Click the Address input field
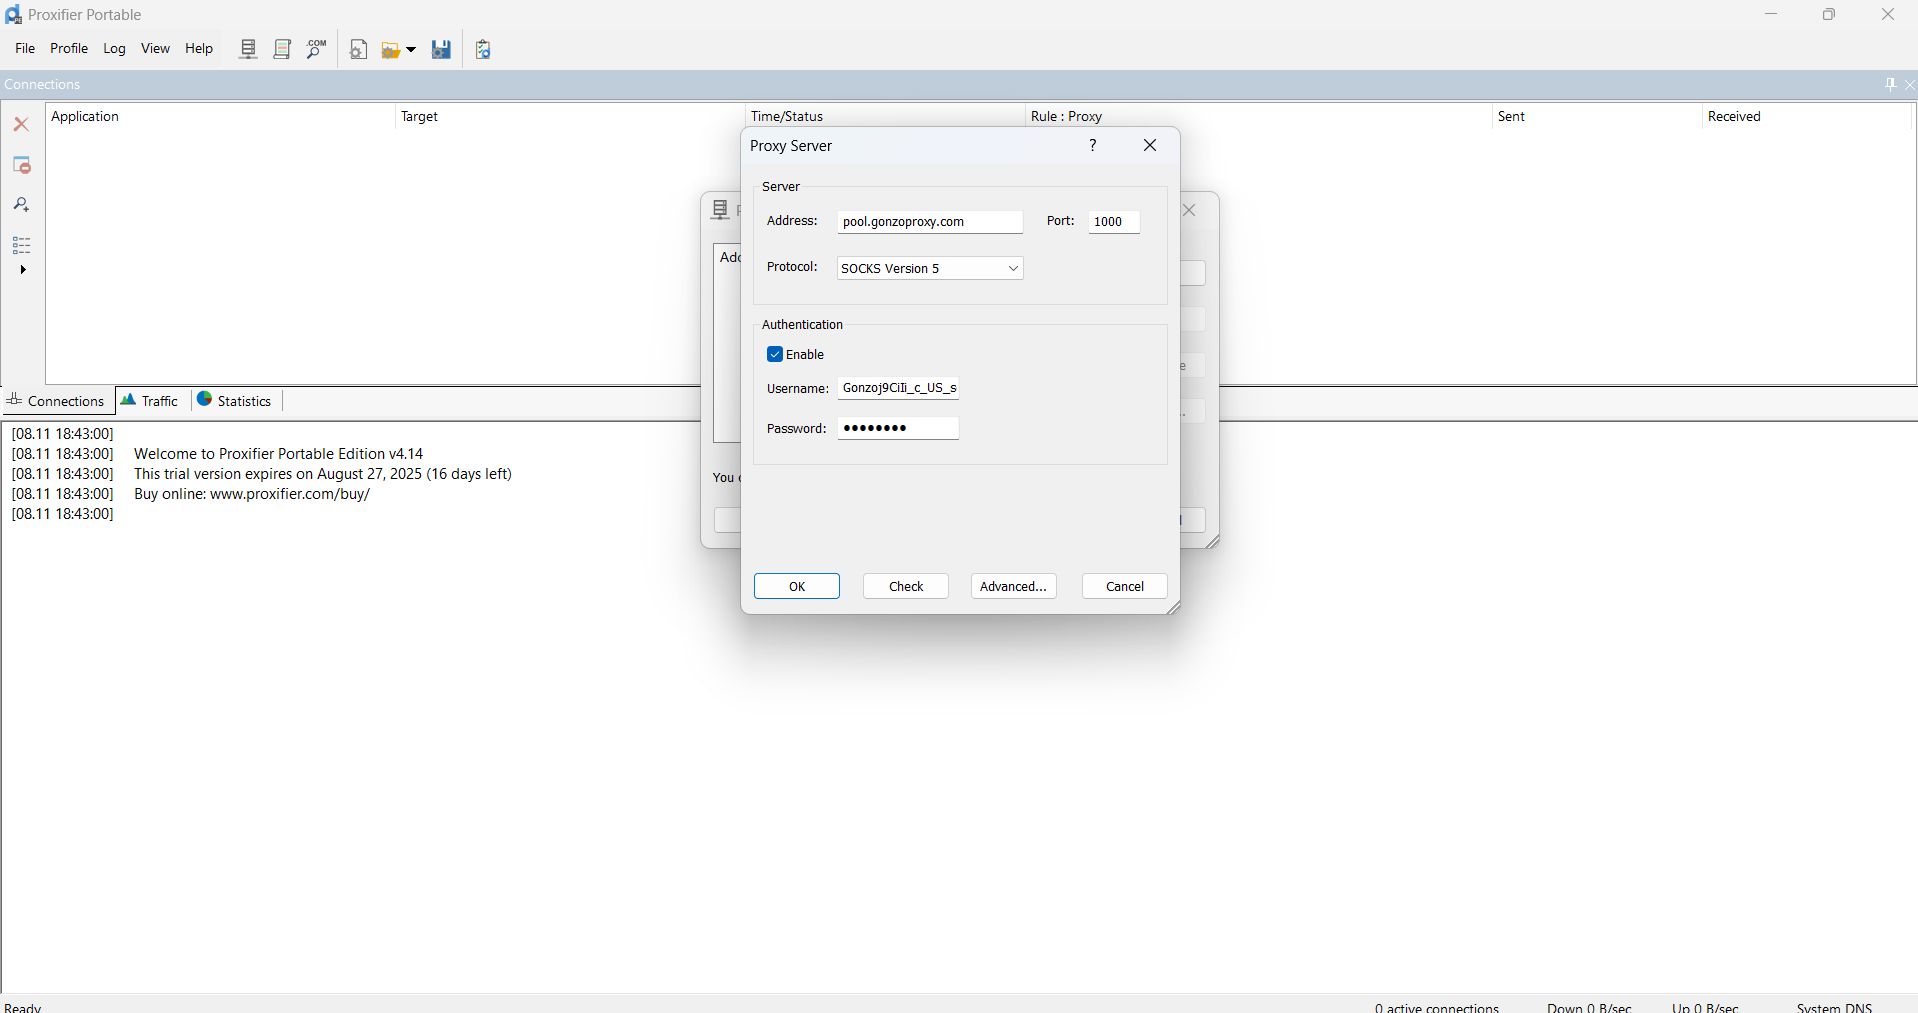This screenshot has height=1013, width=1918. pyautogui.click(x=930, y=222)
